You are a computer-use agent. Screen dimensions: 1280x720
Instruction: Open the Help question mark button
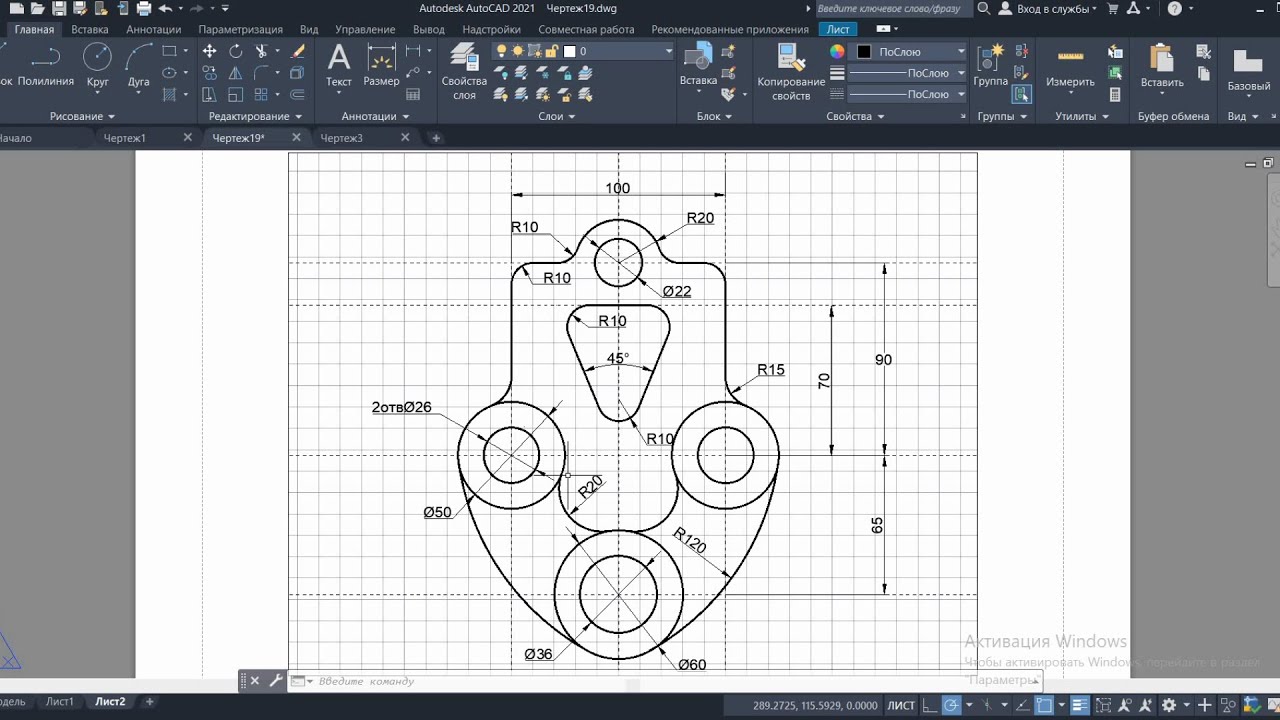coord(1175,9)
